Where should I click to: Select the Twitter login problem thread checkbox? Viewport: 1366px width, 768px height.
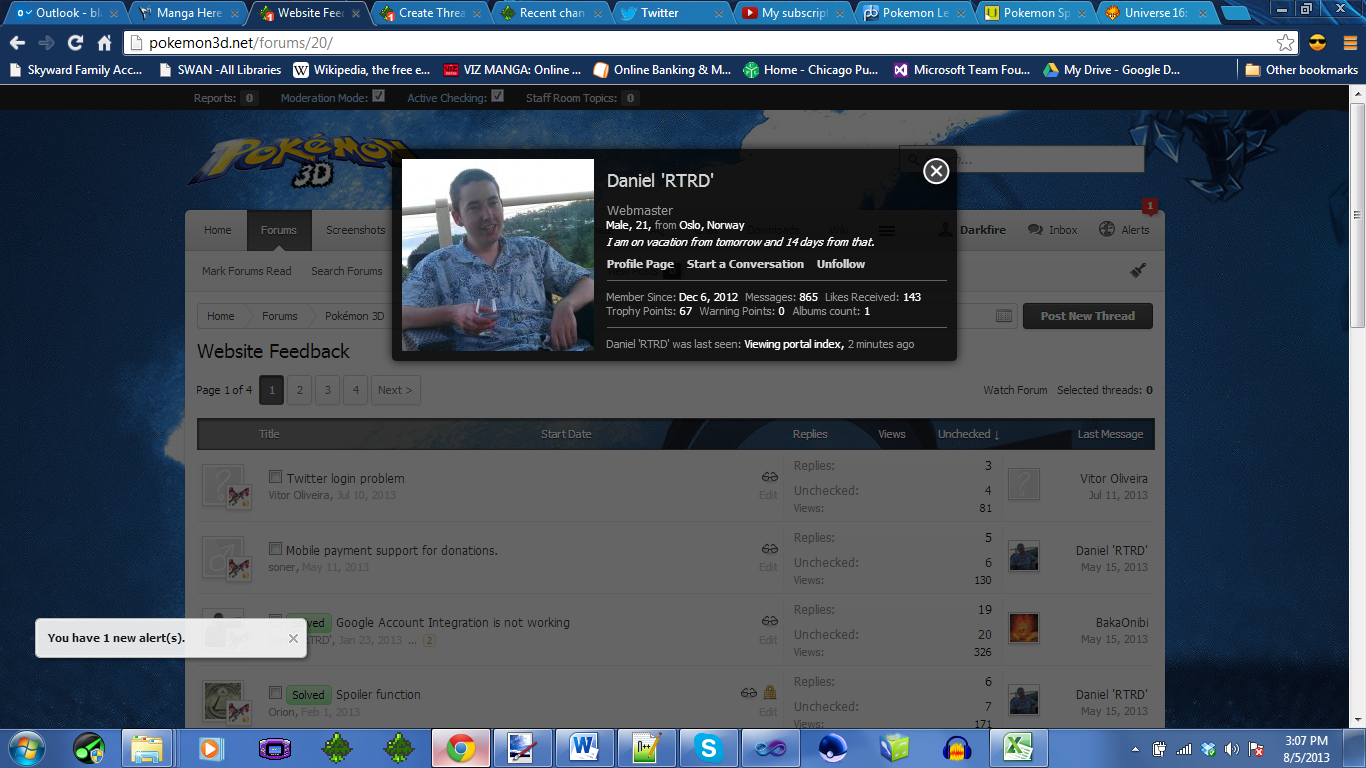[x=276, y=477]
